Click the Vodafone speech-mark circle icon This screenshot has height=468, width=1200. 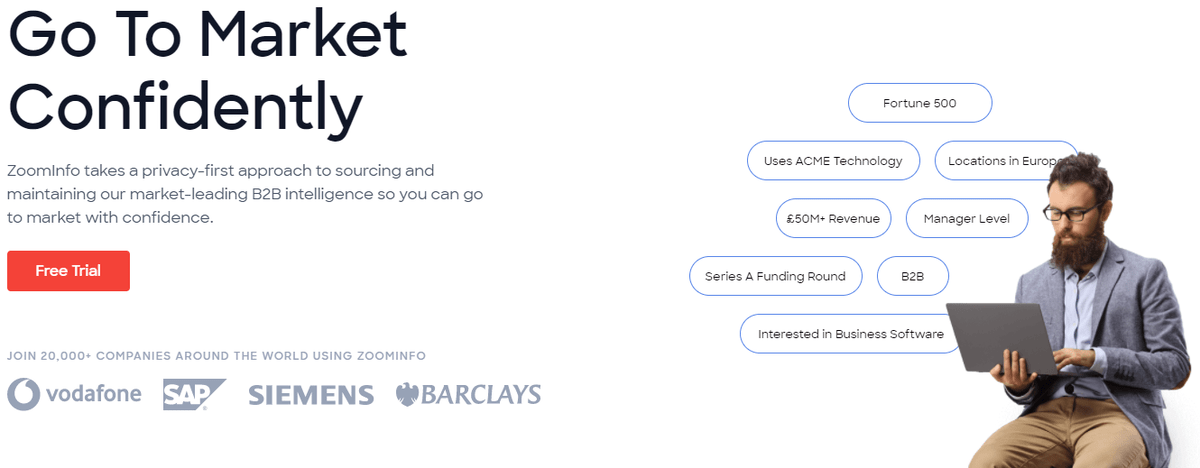coord(24,395)
